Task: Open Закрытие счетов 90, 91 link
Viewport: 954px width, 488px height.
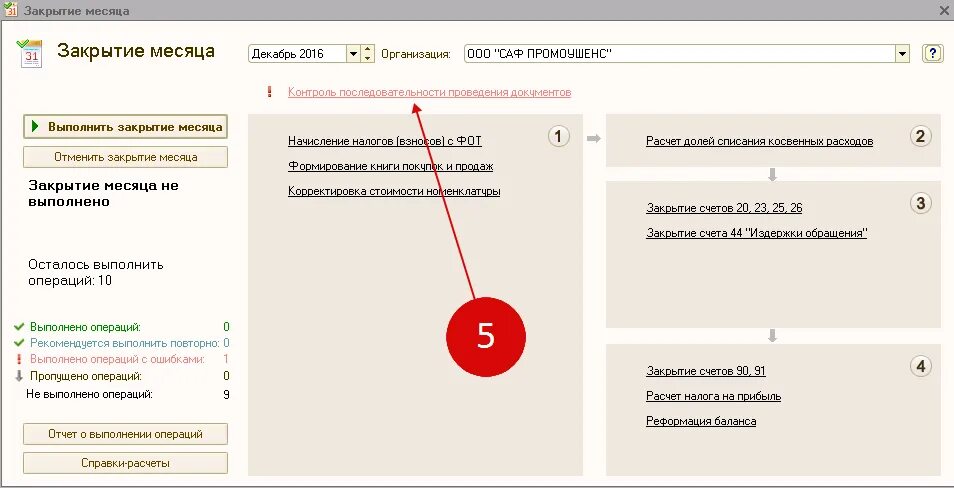Action: pos(706,371)
